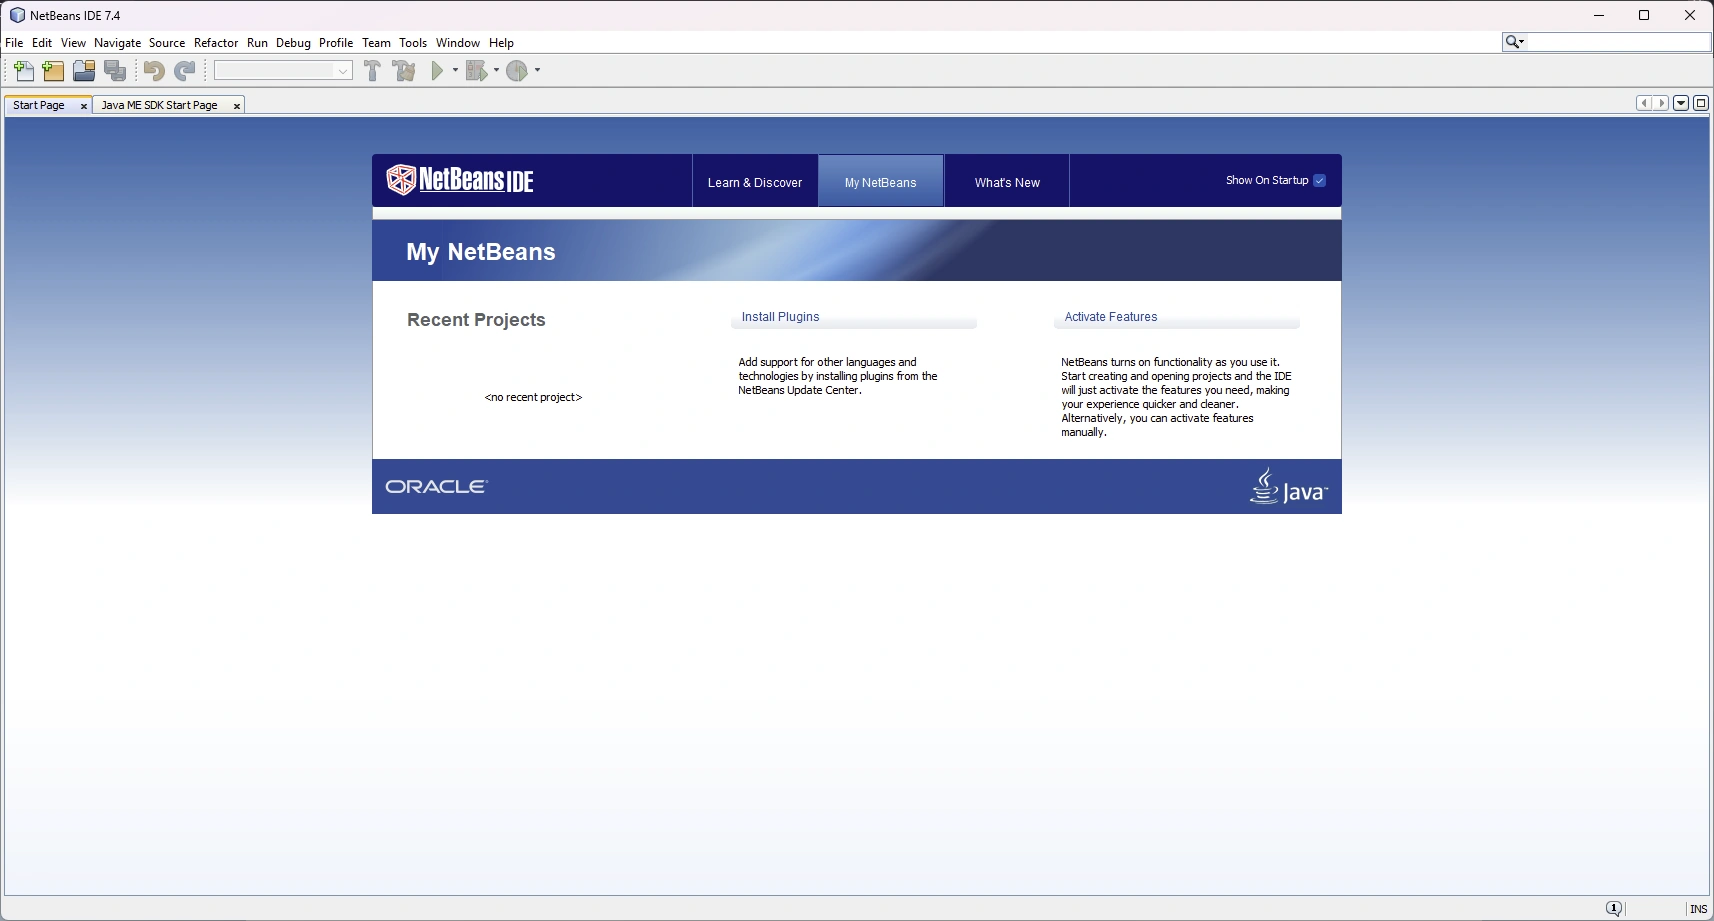Click the INS insert mode indicator
The image size is (1714, 921).
(1698, 909)
